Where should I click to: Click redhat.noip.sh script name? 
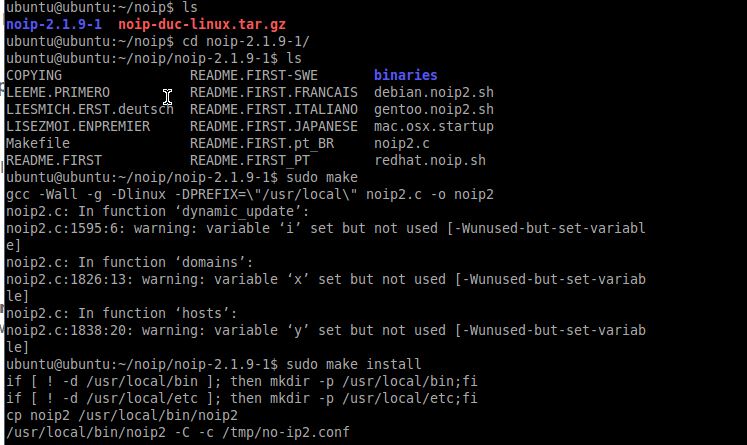(430, 161)
